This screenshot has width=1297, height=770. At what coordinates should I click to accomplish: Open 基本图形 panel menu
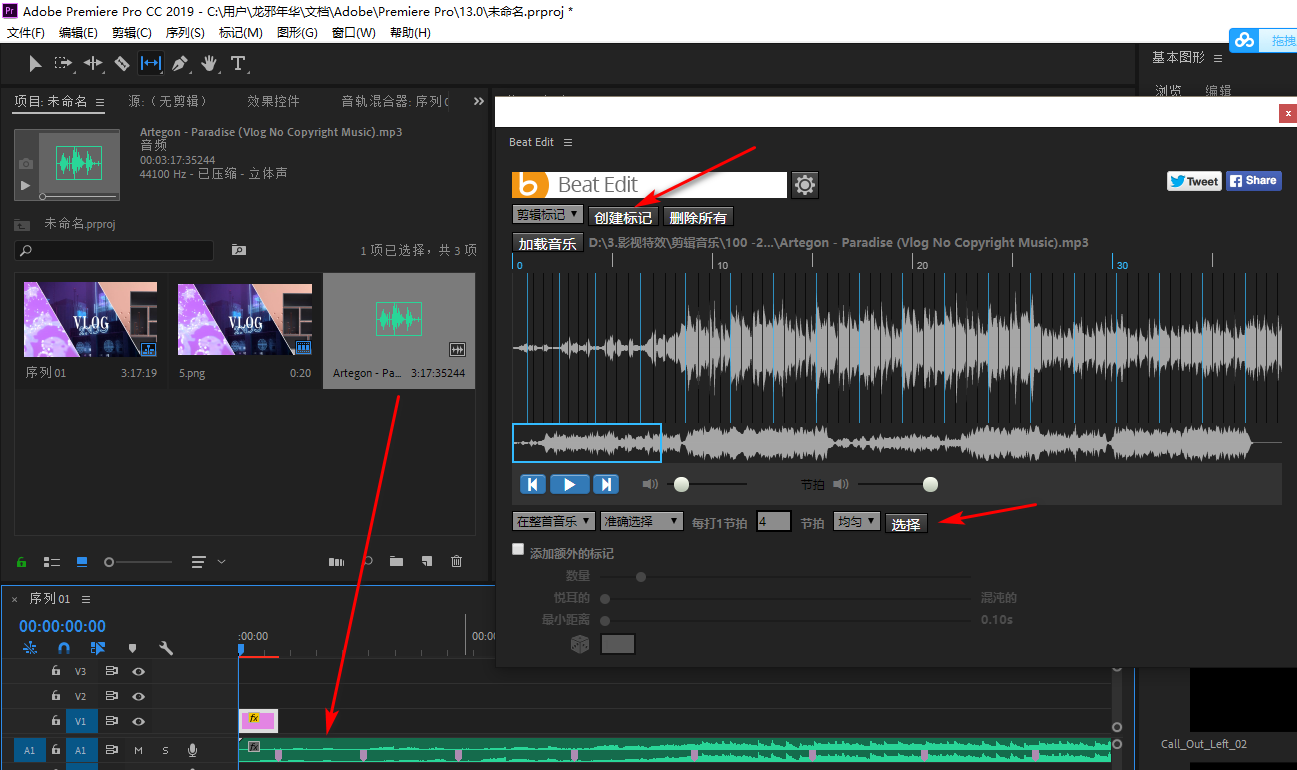(x=1219, y=58)
